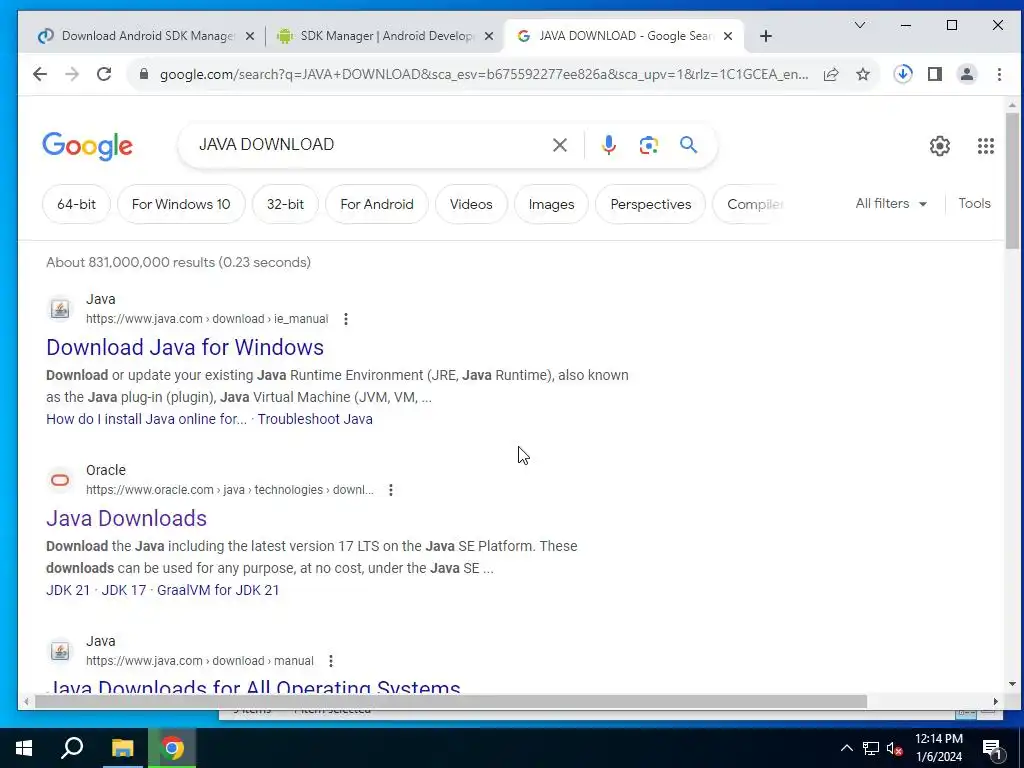The image size is (1024, 768).
Task: Go back using the browser back arrow
Action: point(40,74)
